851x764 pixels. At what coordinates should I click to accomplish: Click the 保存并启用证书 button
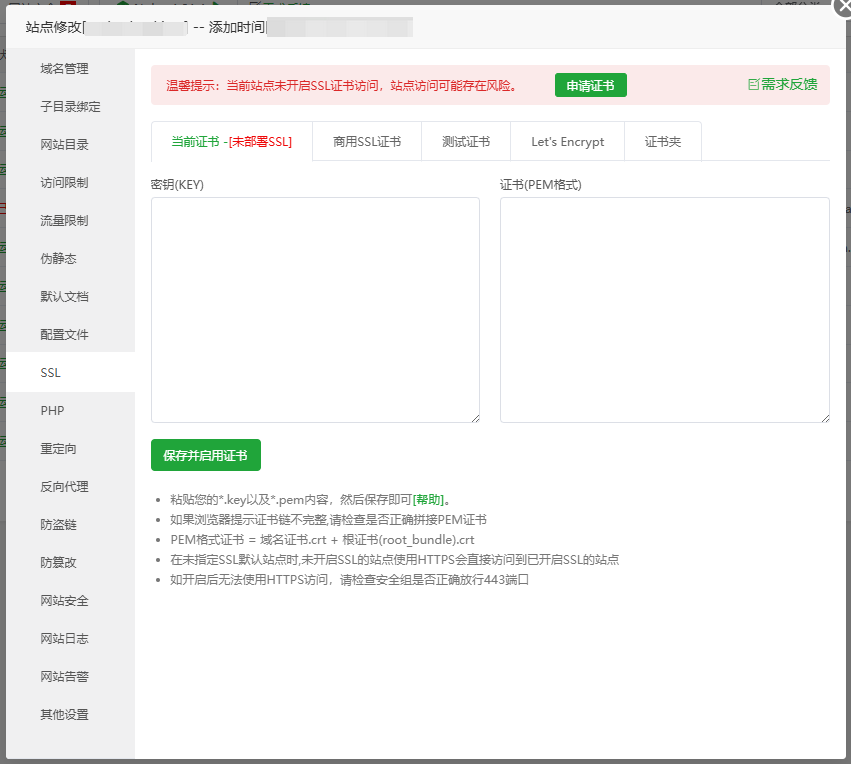click(x=206, y=454)
